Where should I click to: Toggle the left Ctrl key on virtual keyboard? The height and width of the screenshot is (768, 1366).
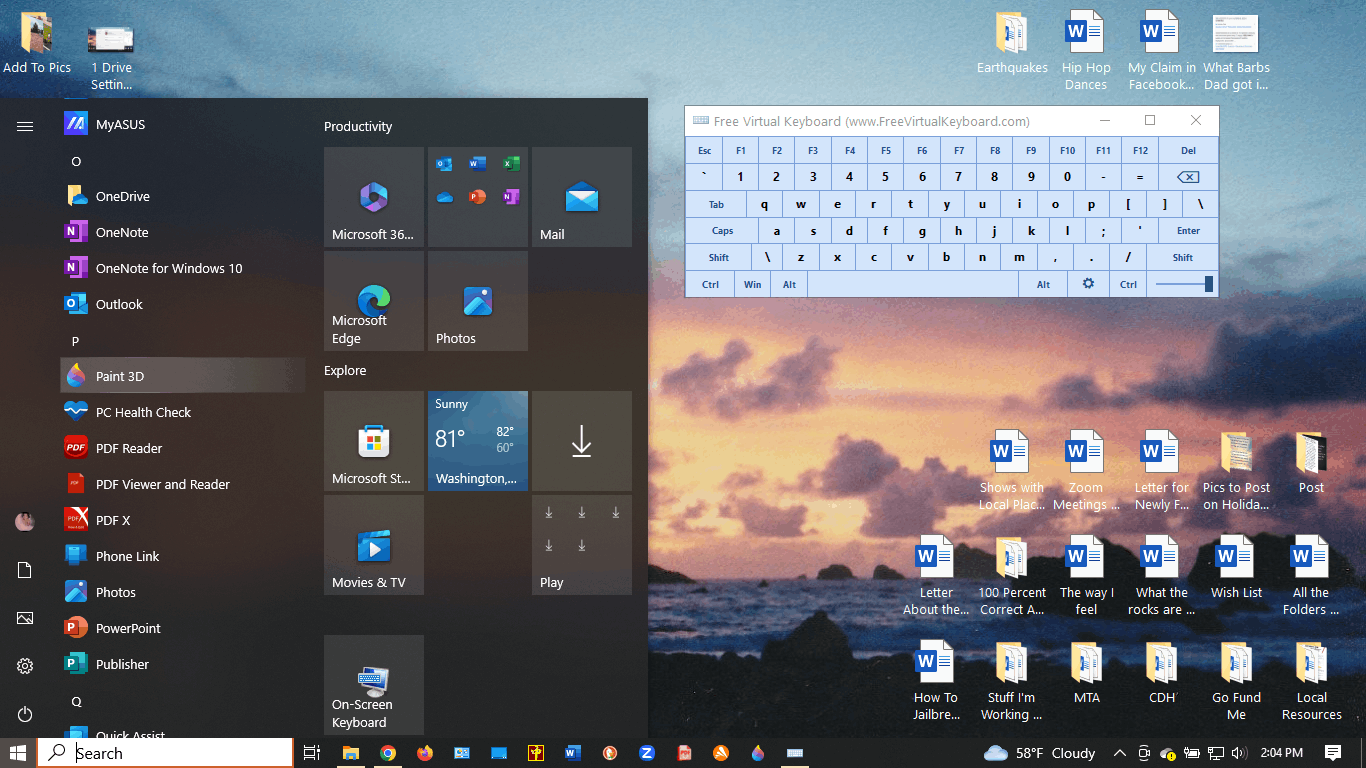coord(710,284)
